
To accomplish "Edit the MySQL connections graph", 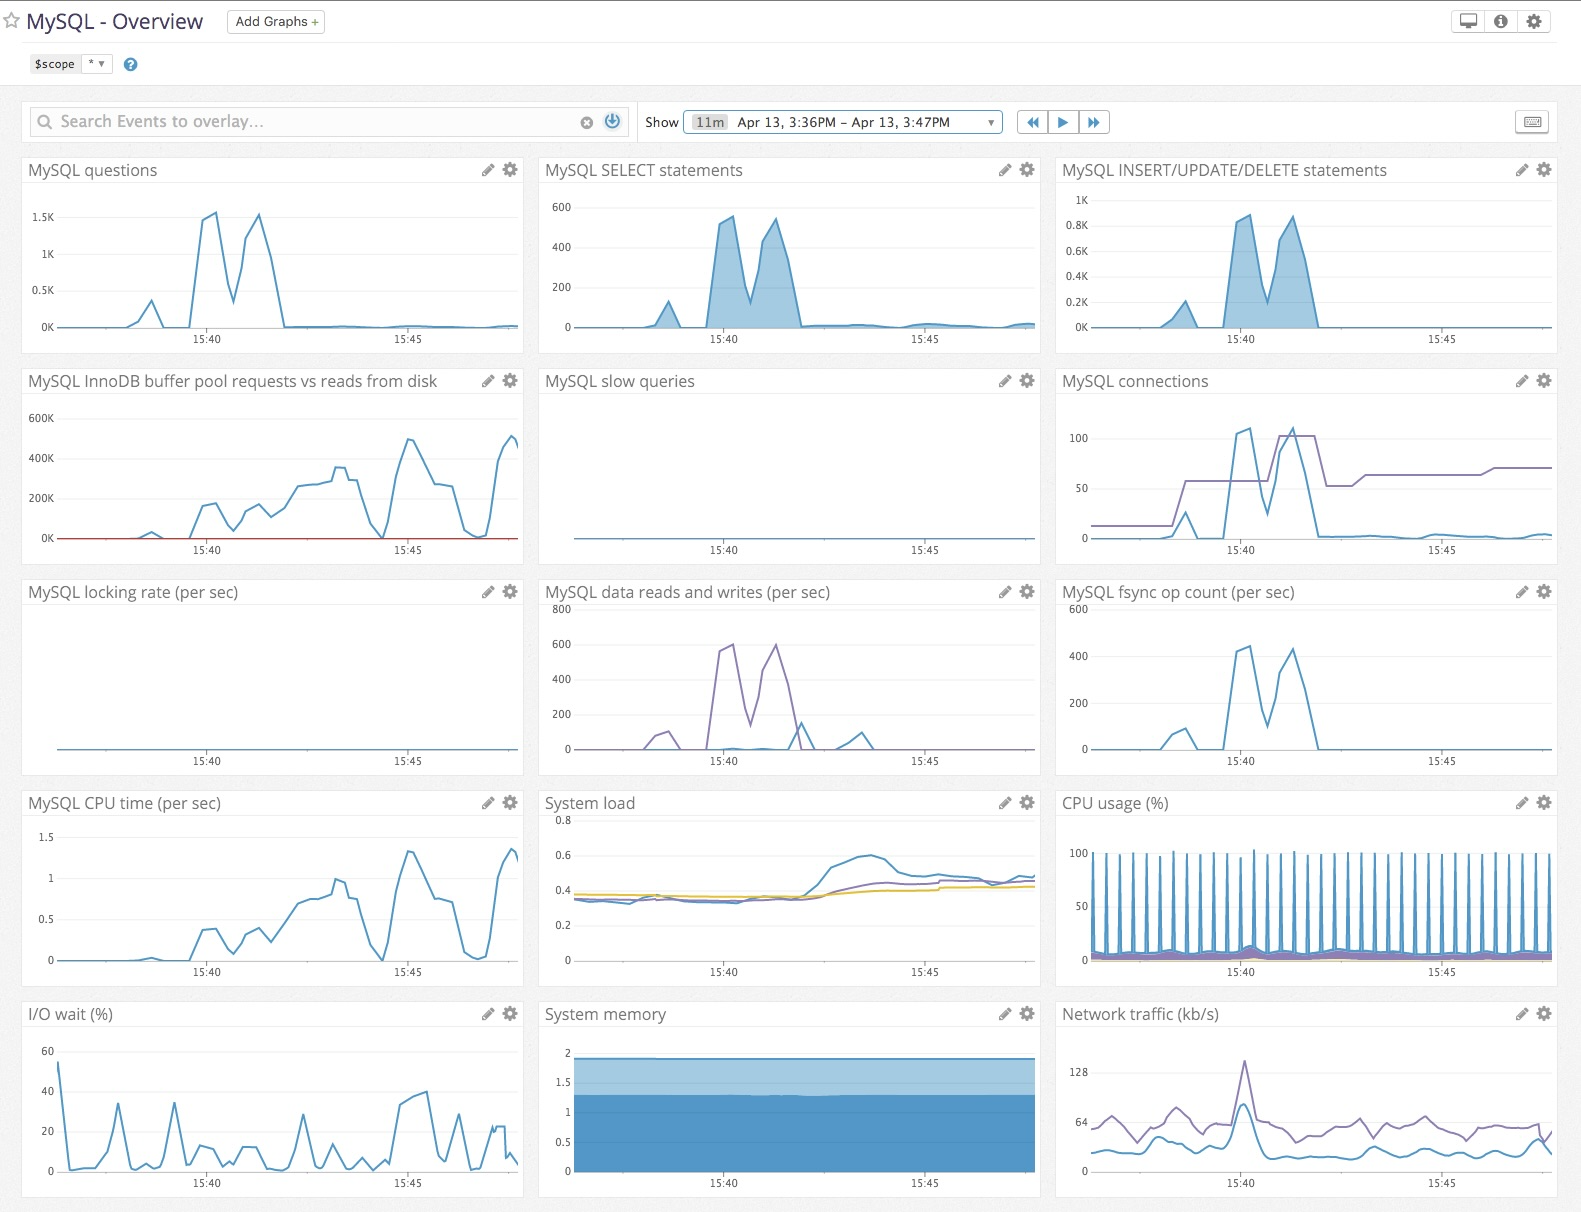I will click(1522, 381).
